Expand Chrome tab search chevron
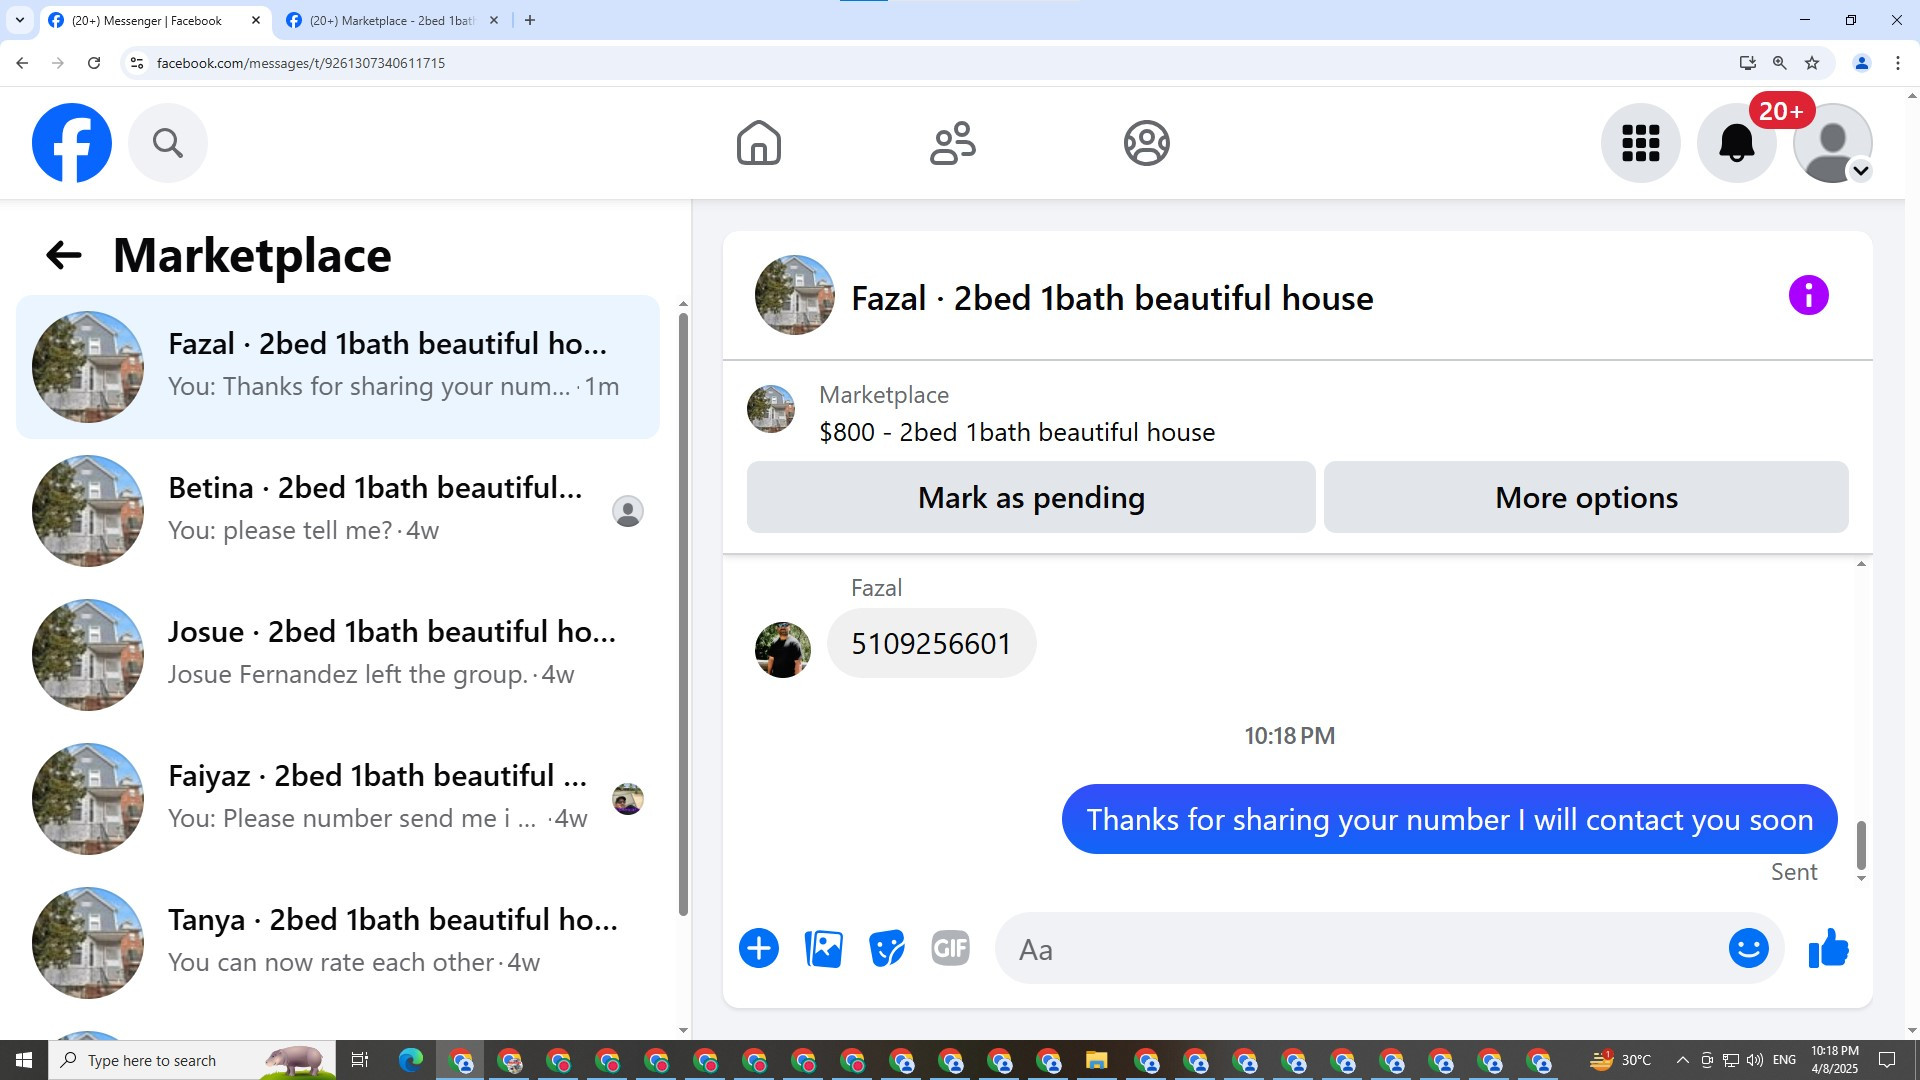 19,20
